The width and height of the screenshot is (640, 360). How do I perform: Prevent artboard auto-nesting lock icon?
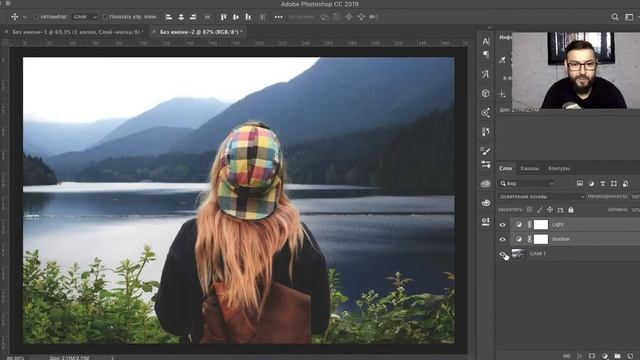pyautogui.click(x=560, y=210)
